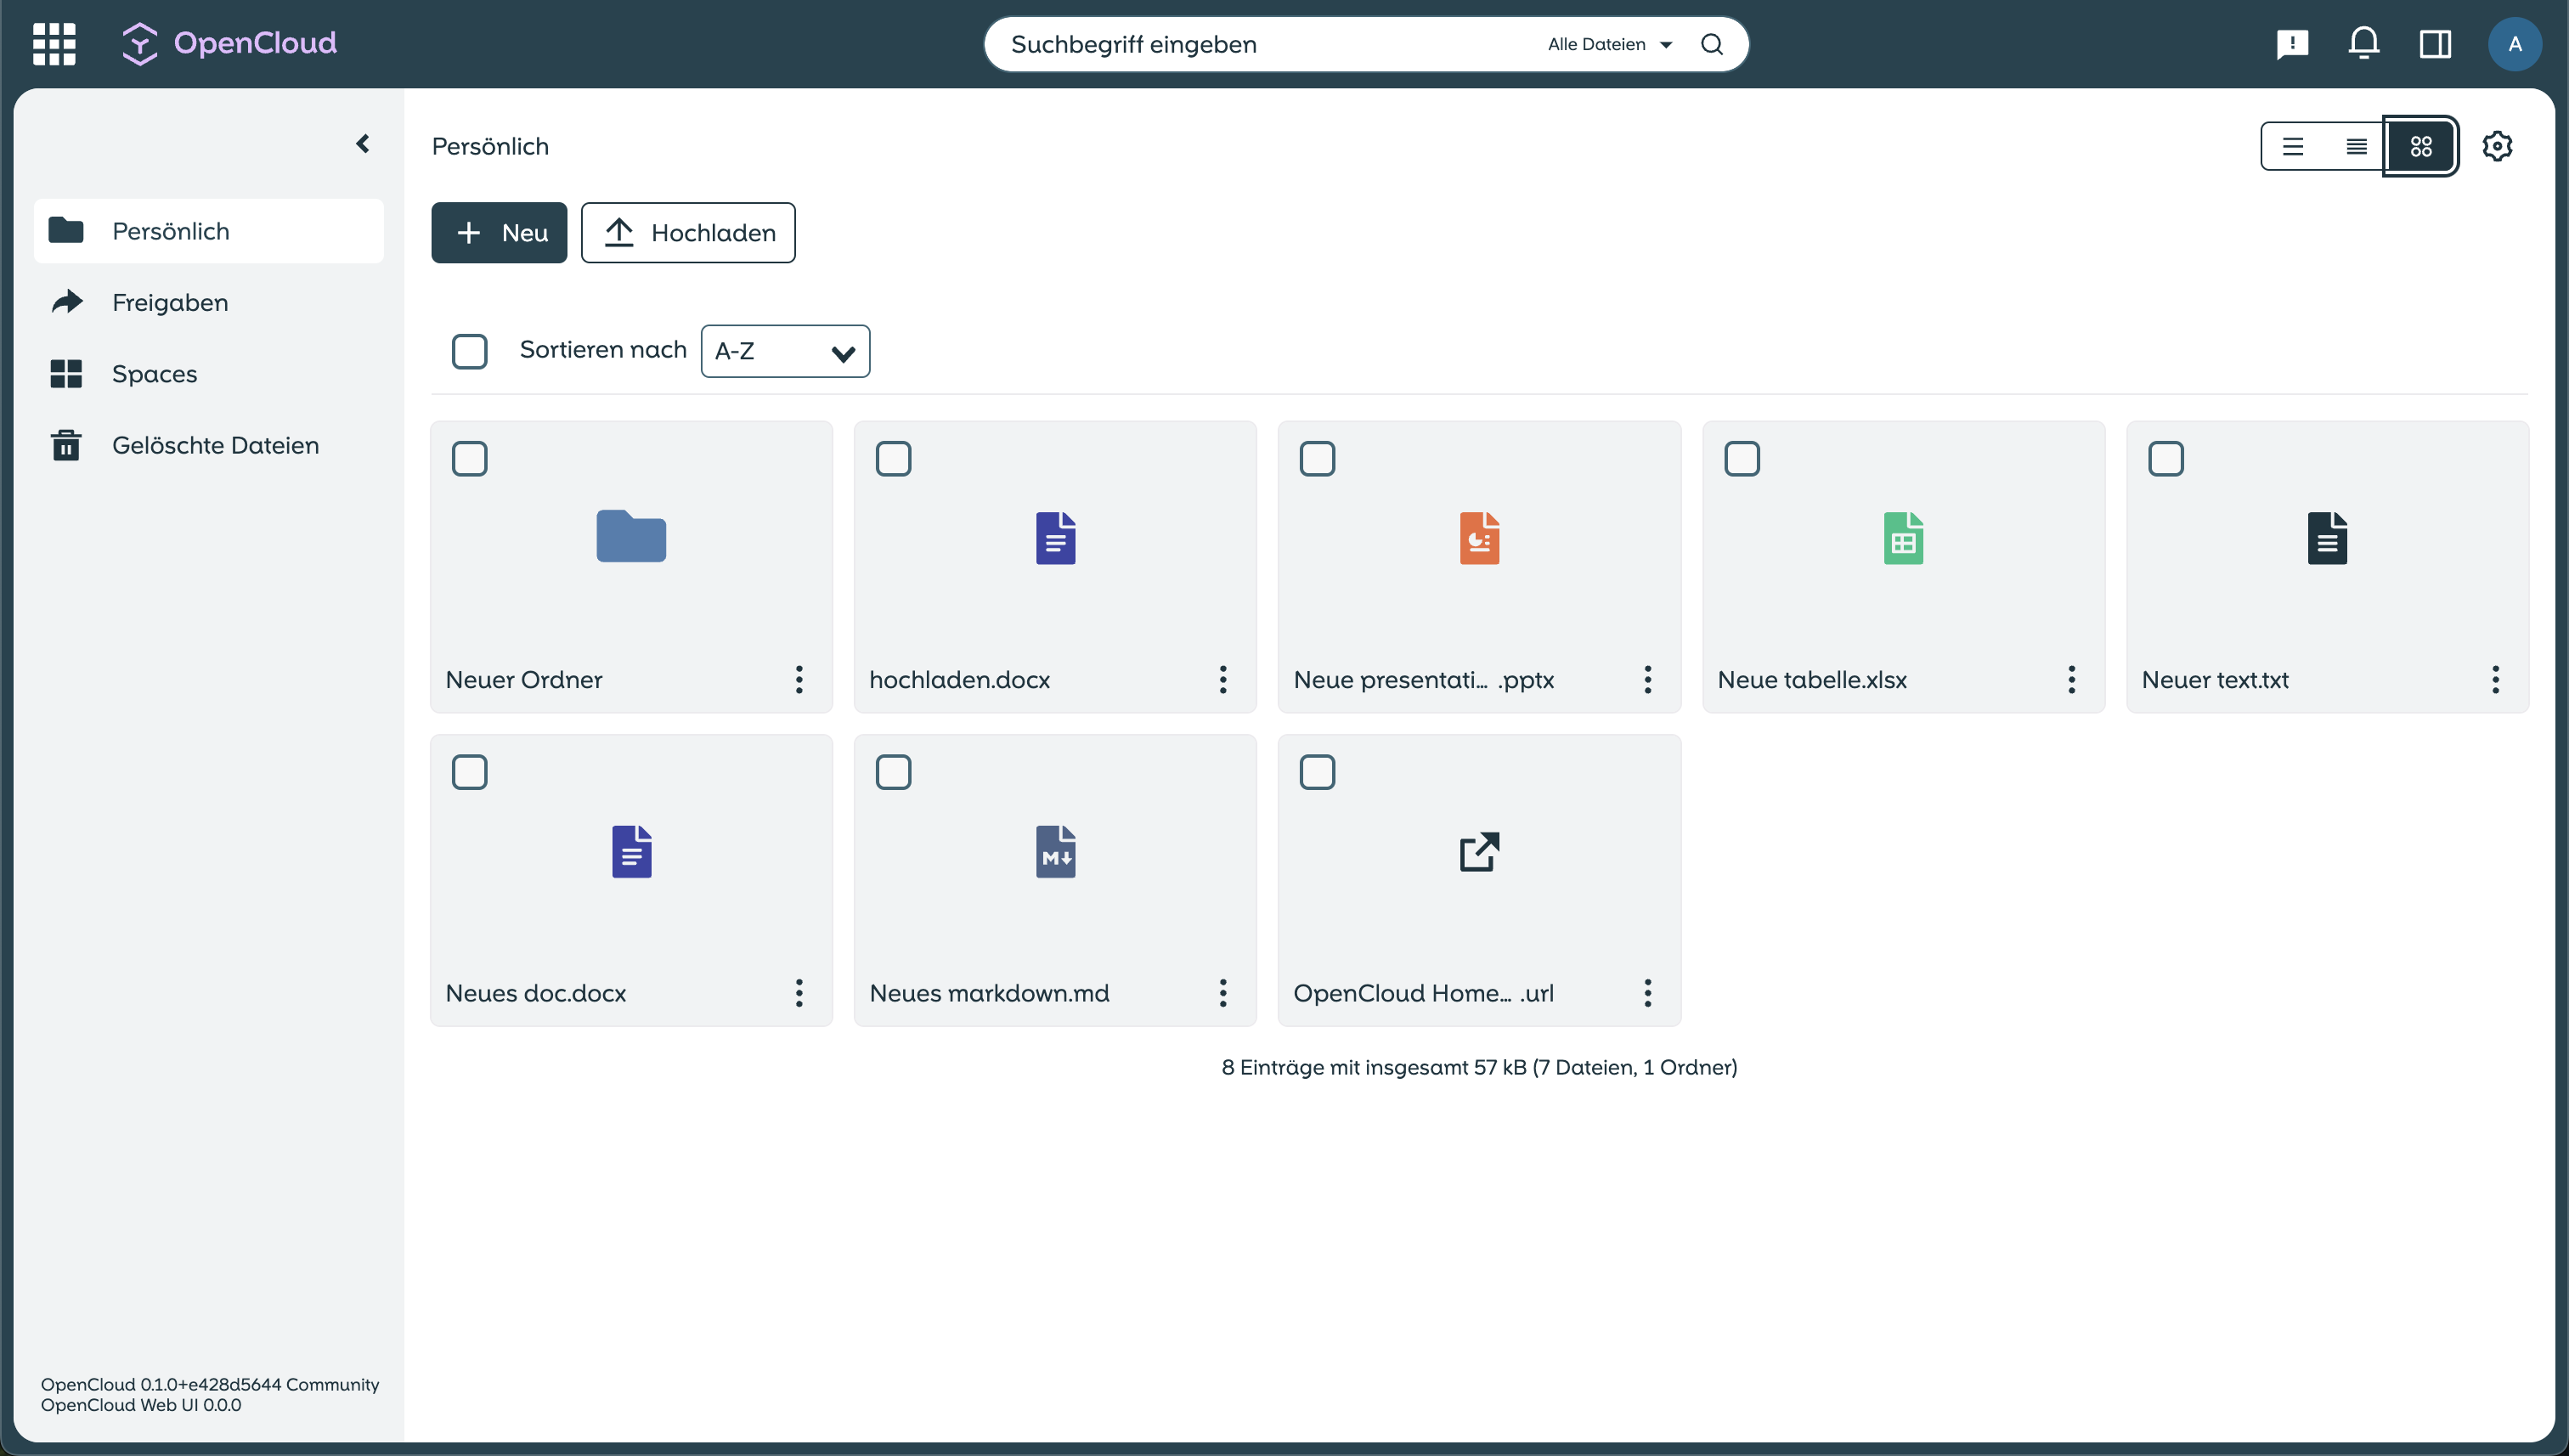Image resolution: width=2569 pixels, height=1456 pixels.
Task: Open OpenCloud Home url three-dot menu
Action: pyautogui.click(x=1647, y=993)
